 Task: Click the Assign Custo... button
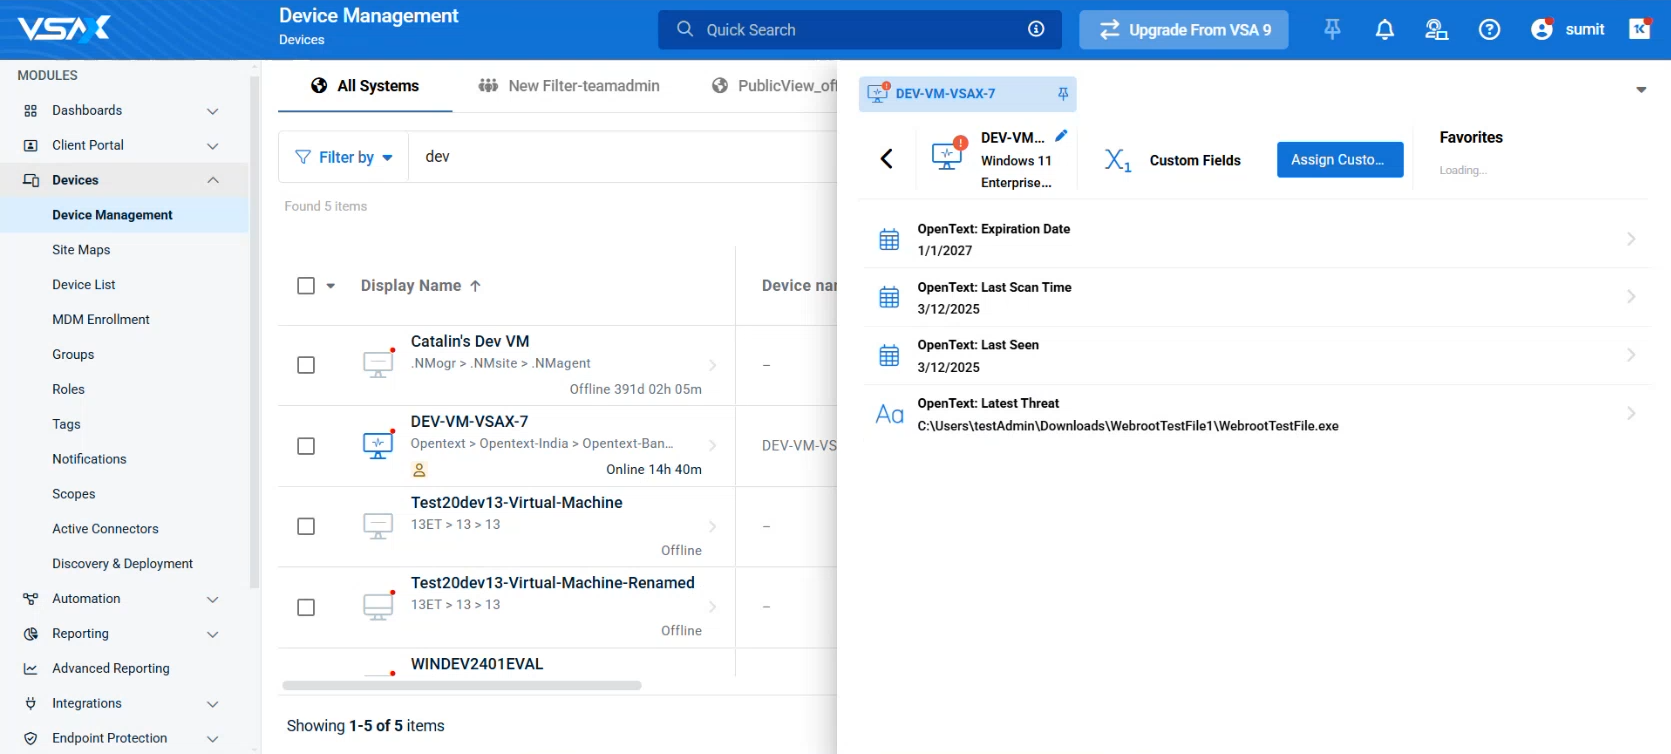(x=1340, y=160)
